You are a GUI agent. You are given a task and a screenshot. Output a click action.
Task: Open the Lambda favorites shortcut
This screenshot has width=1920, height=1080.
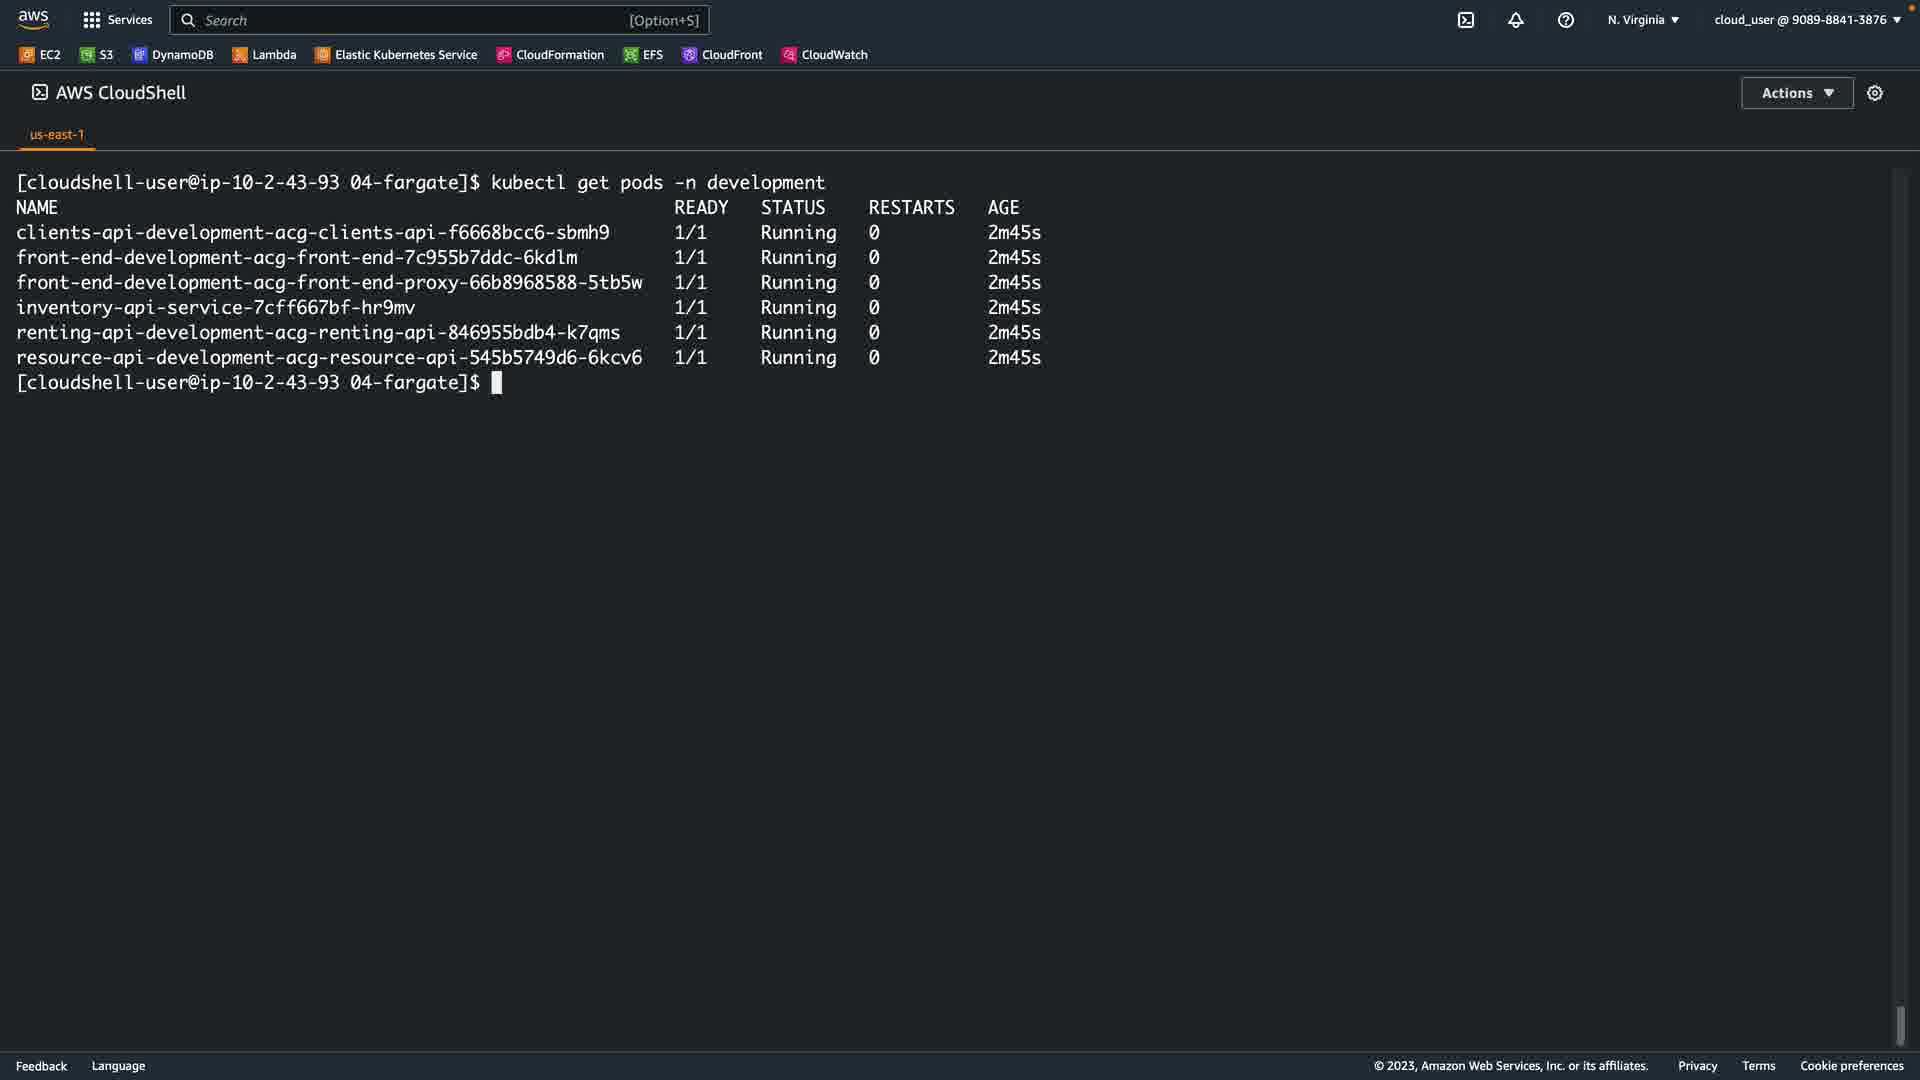(265, 55)
